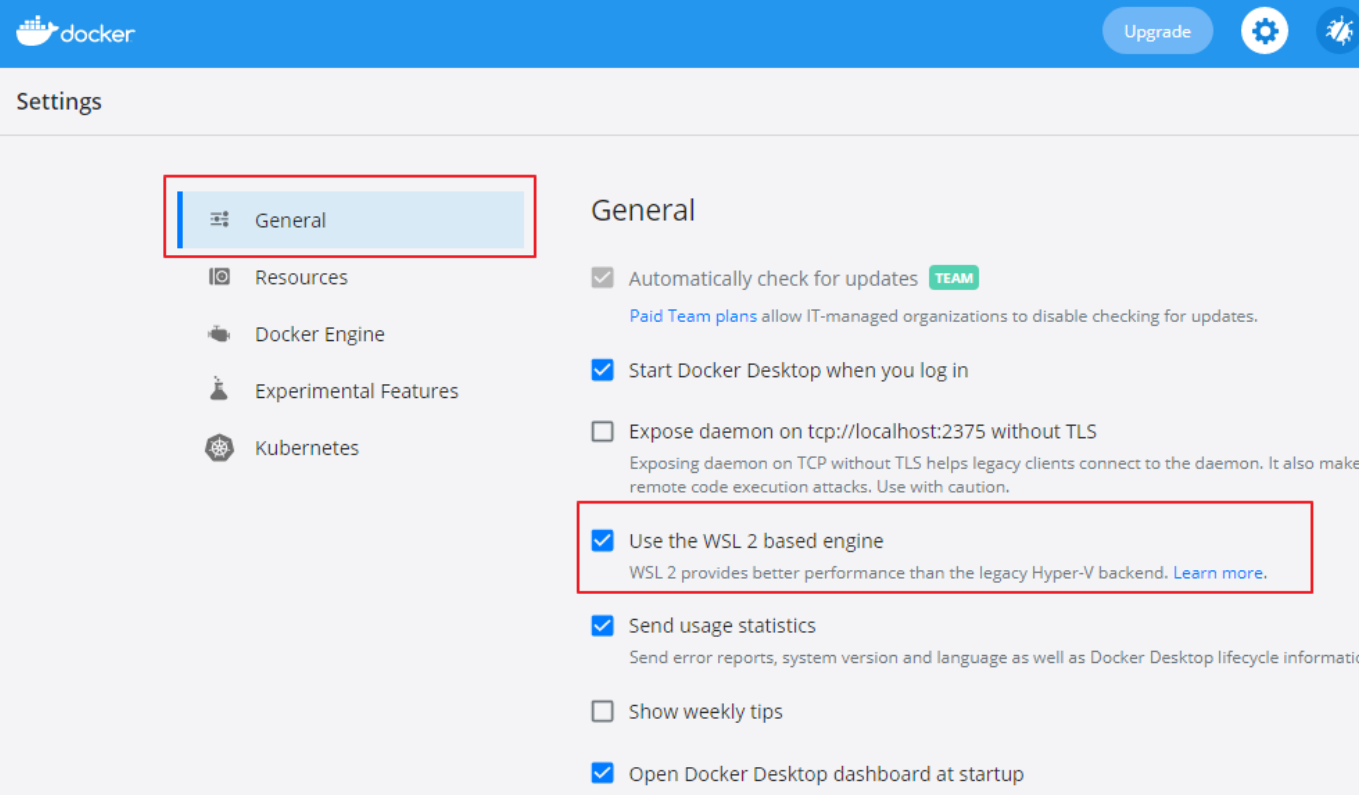Uncheck Open Docker Desktop dashboard at startup
Screen dimensions: 1359x795
(602, 773)
